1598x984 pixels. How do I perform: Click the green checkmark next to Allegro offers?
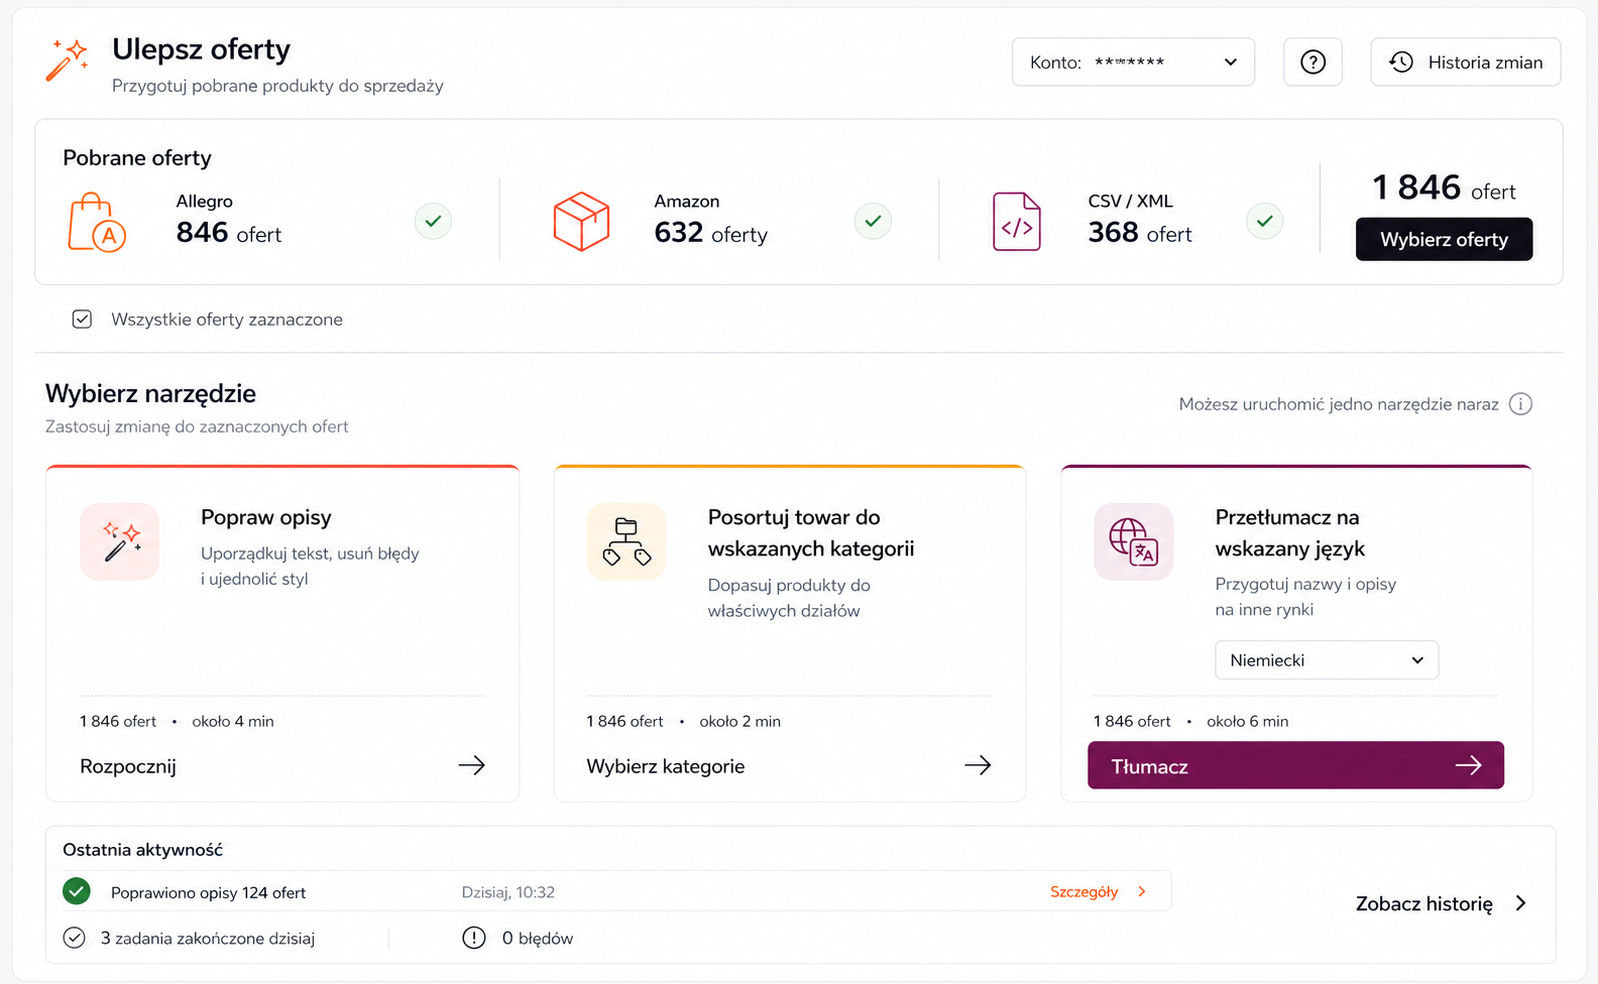coord(433,221)
